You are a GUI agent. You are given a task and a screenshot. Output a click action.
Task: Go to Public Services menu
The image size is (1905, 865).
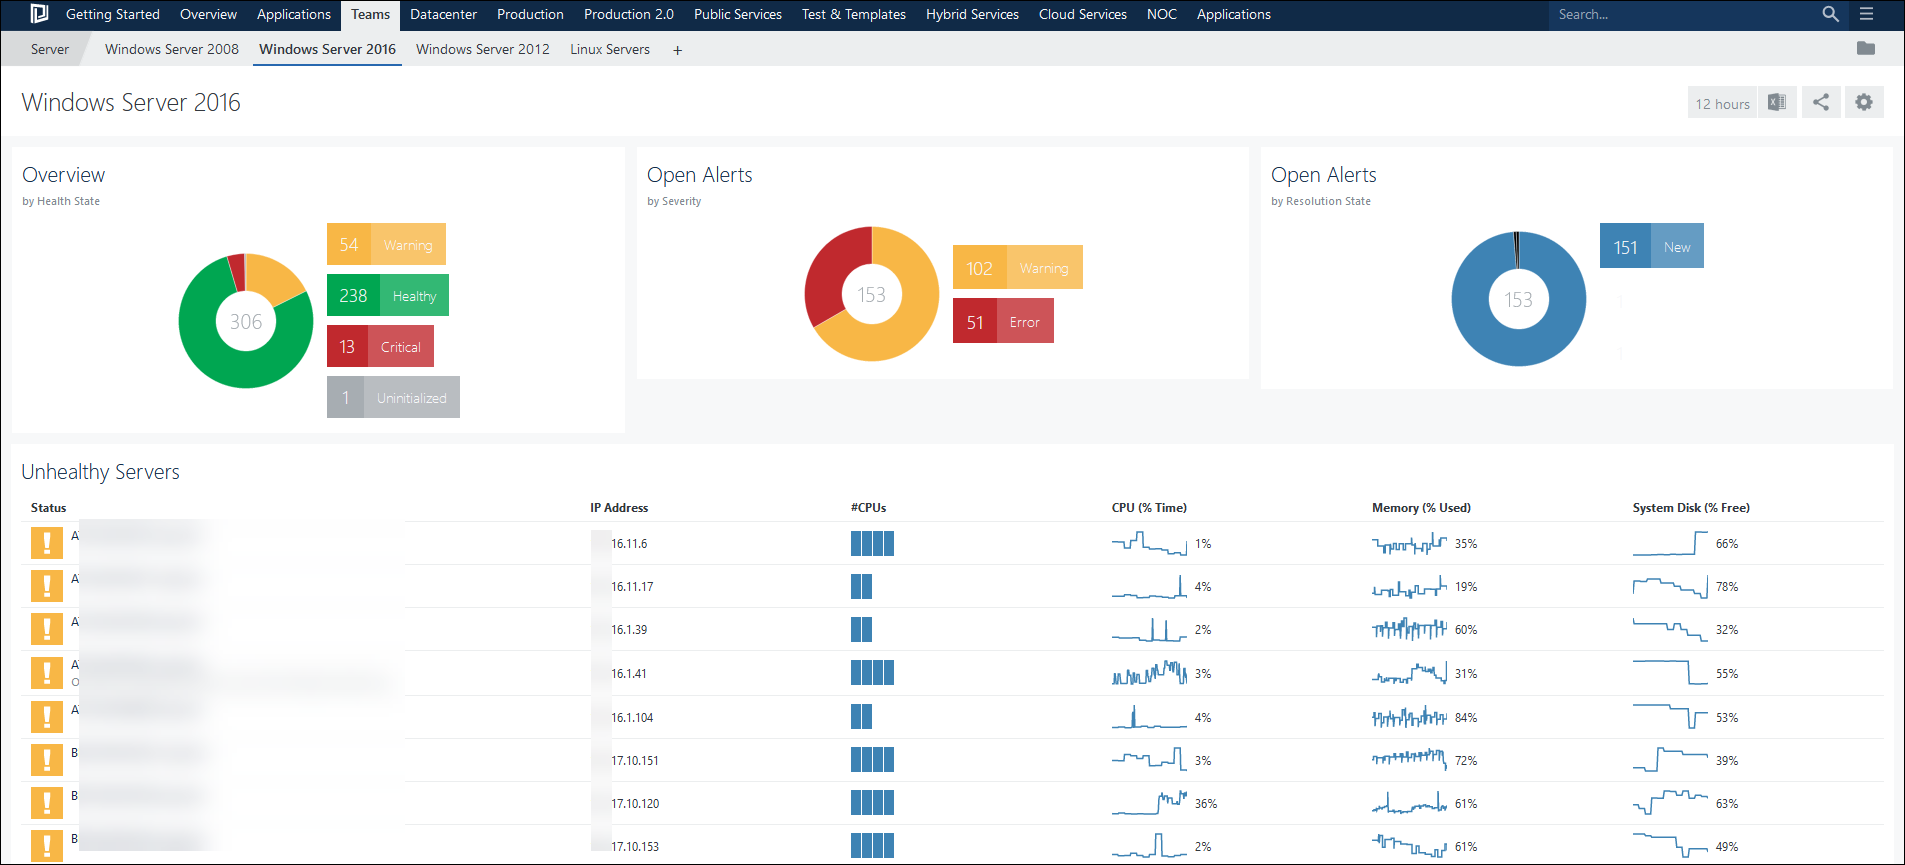tap(738, 14)
